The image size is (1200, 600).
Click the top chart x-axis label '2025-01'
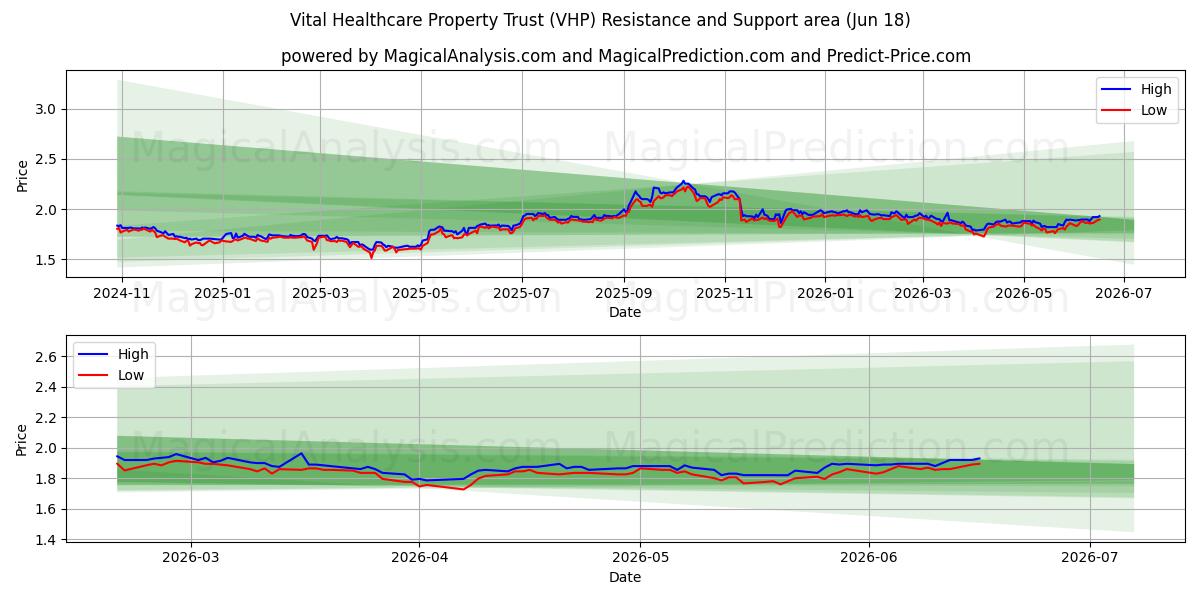[x=222, y=294]
